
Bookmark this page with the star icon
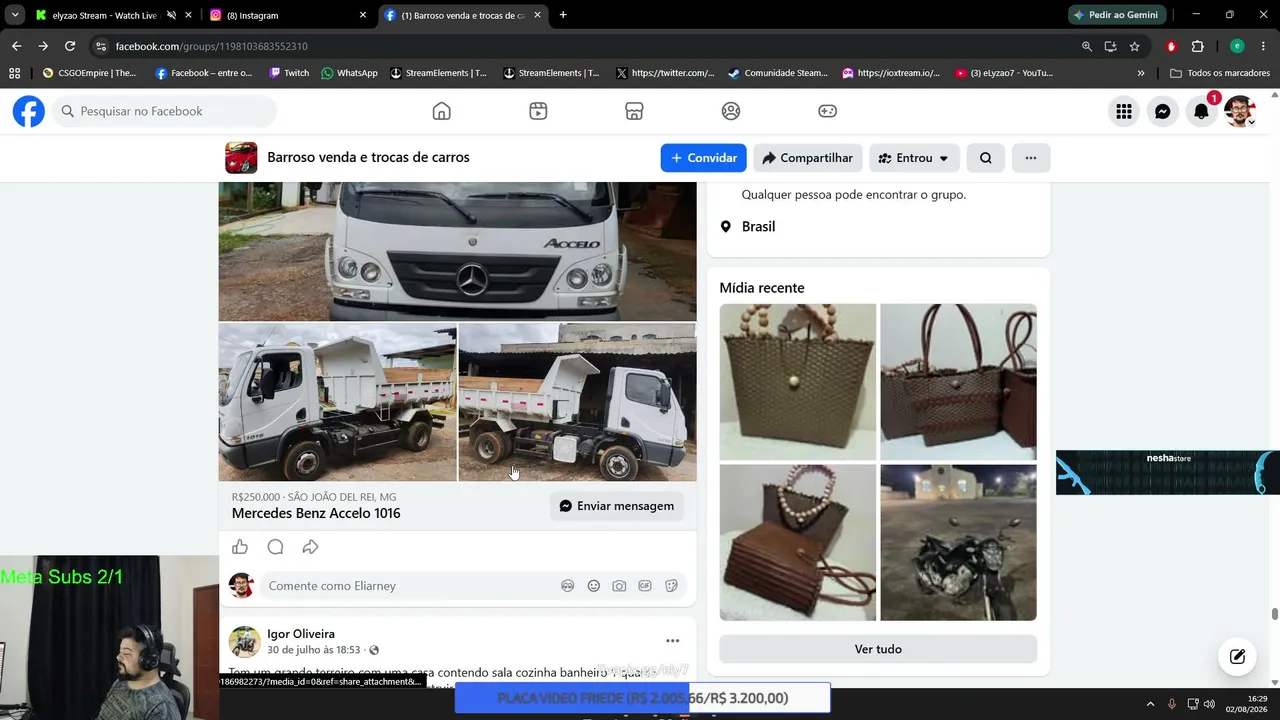1135,46
